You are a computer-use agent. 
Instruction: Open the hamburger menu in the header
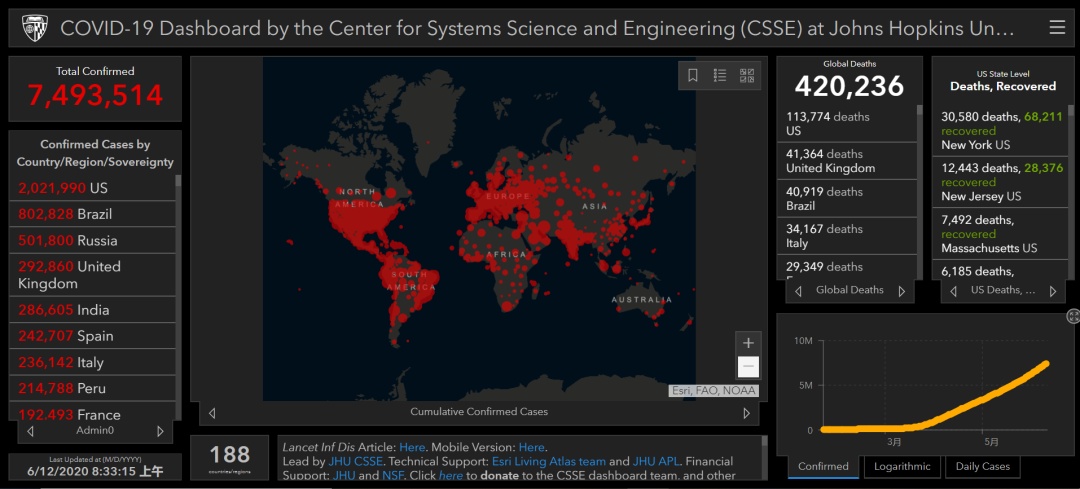(x=1057, y=28)
